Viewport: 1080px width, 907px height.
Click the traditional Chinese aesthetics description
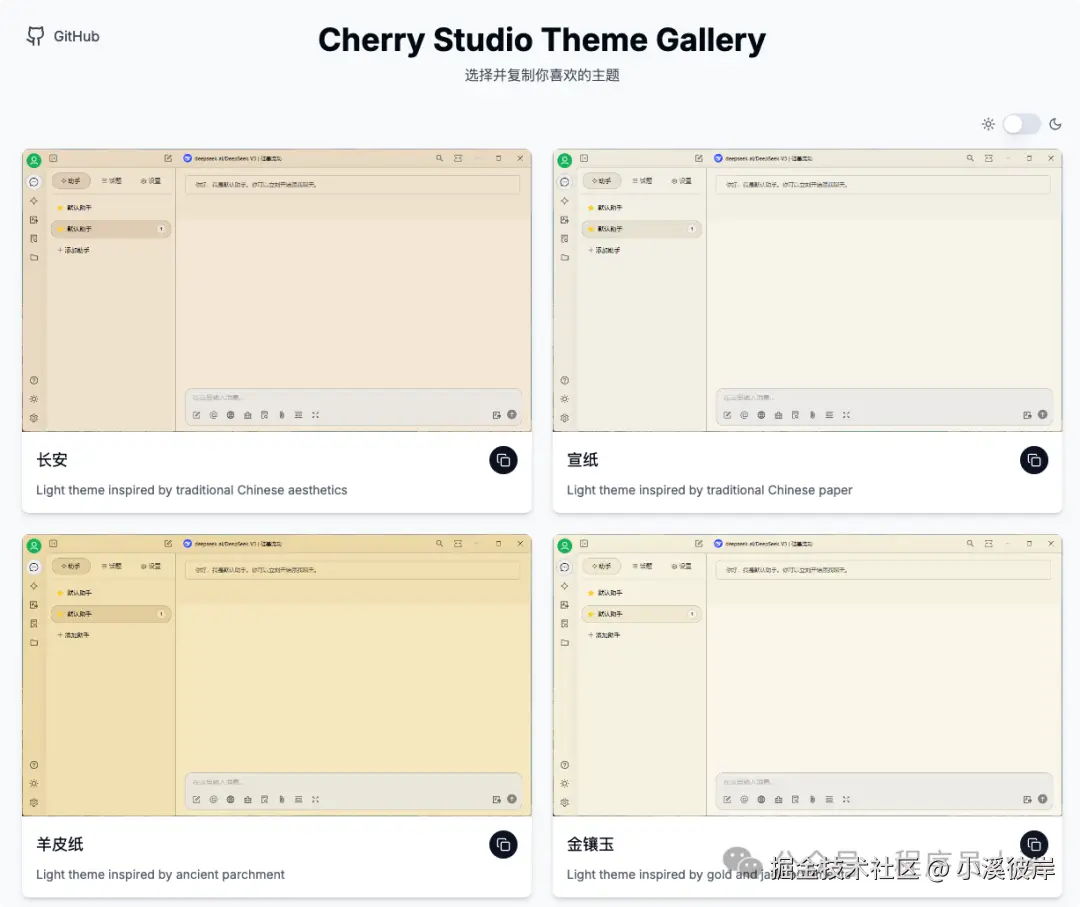(191, 490)
